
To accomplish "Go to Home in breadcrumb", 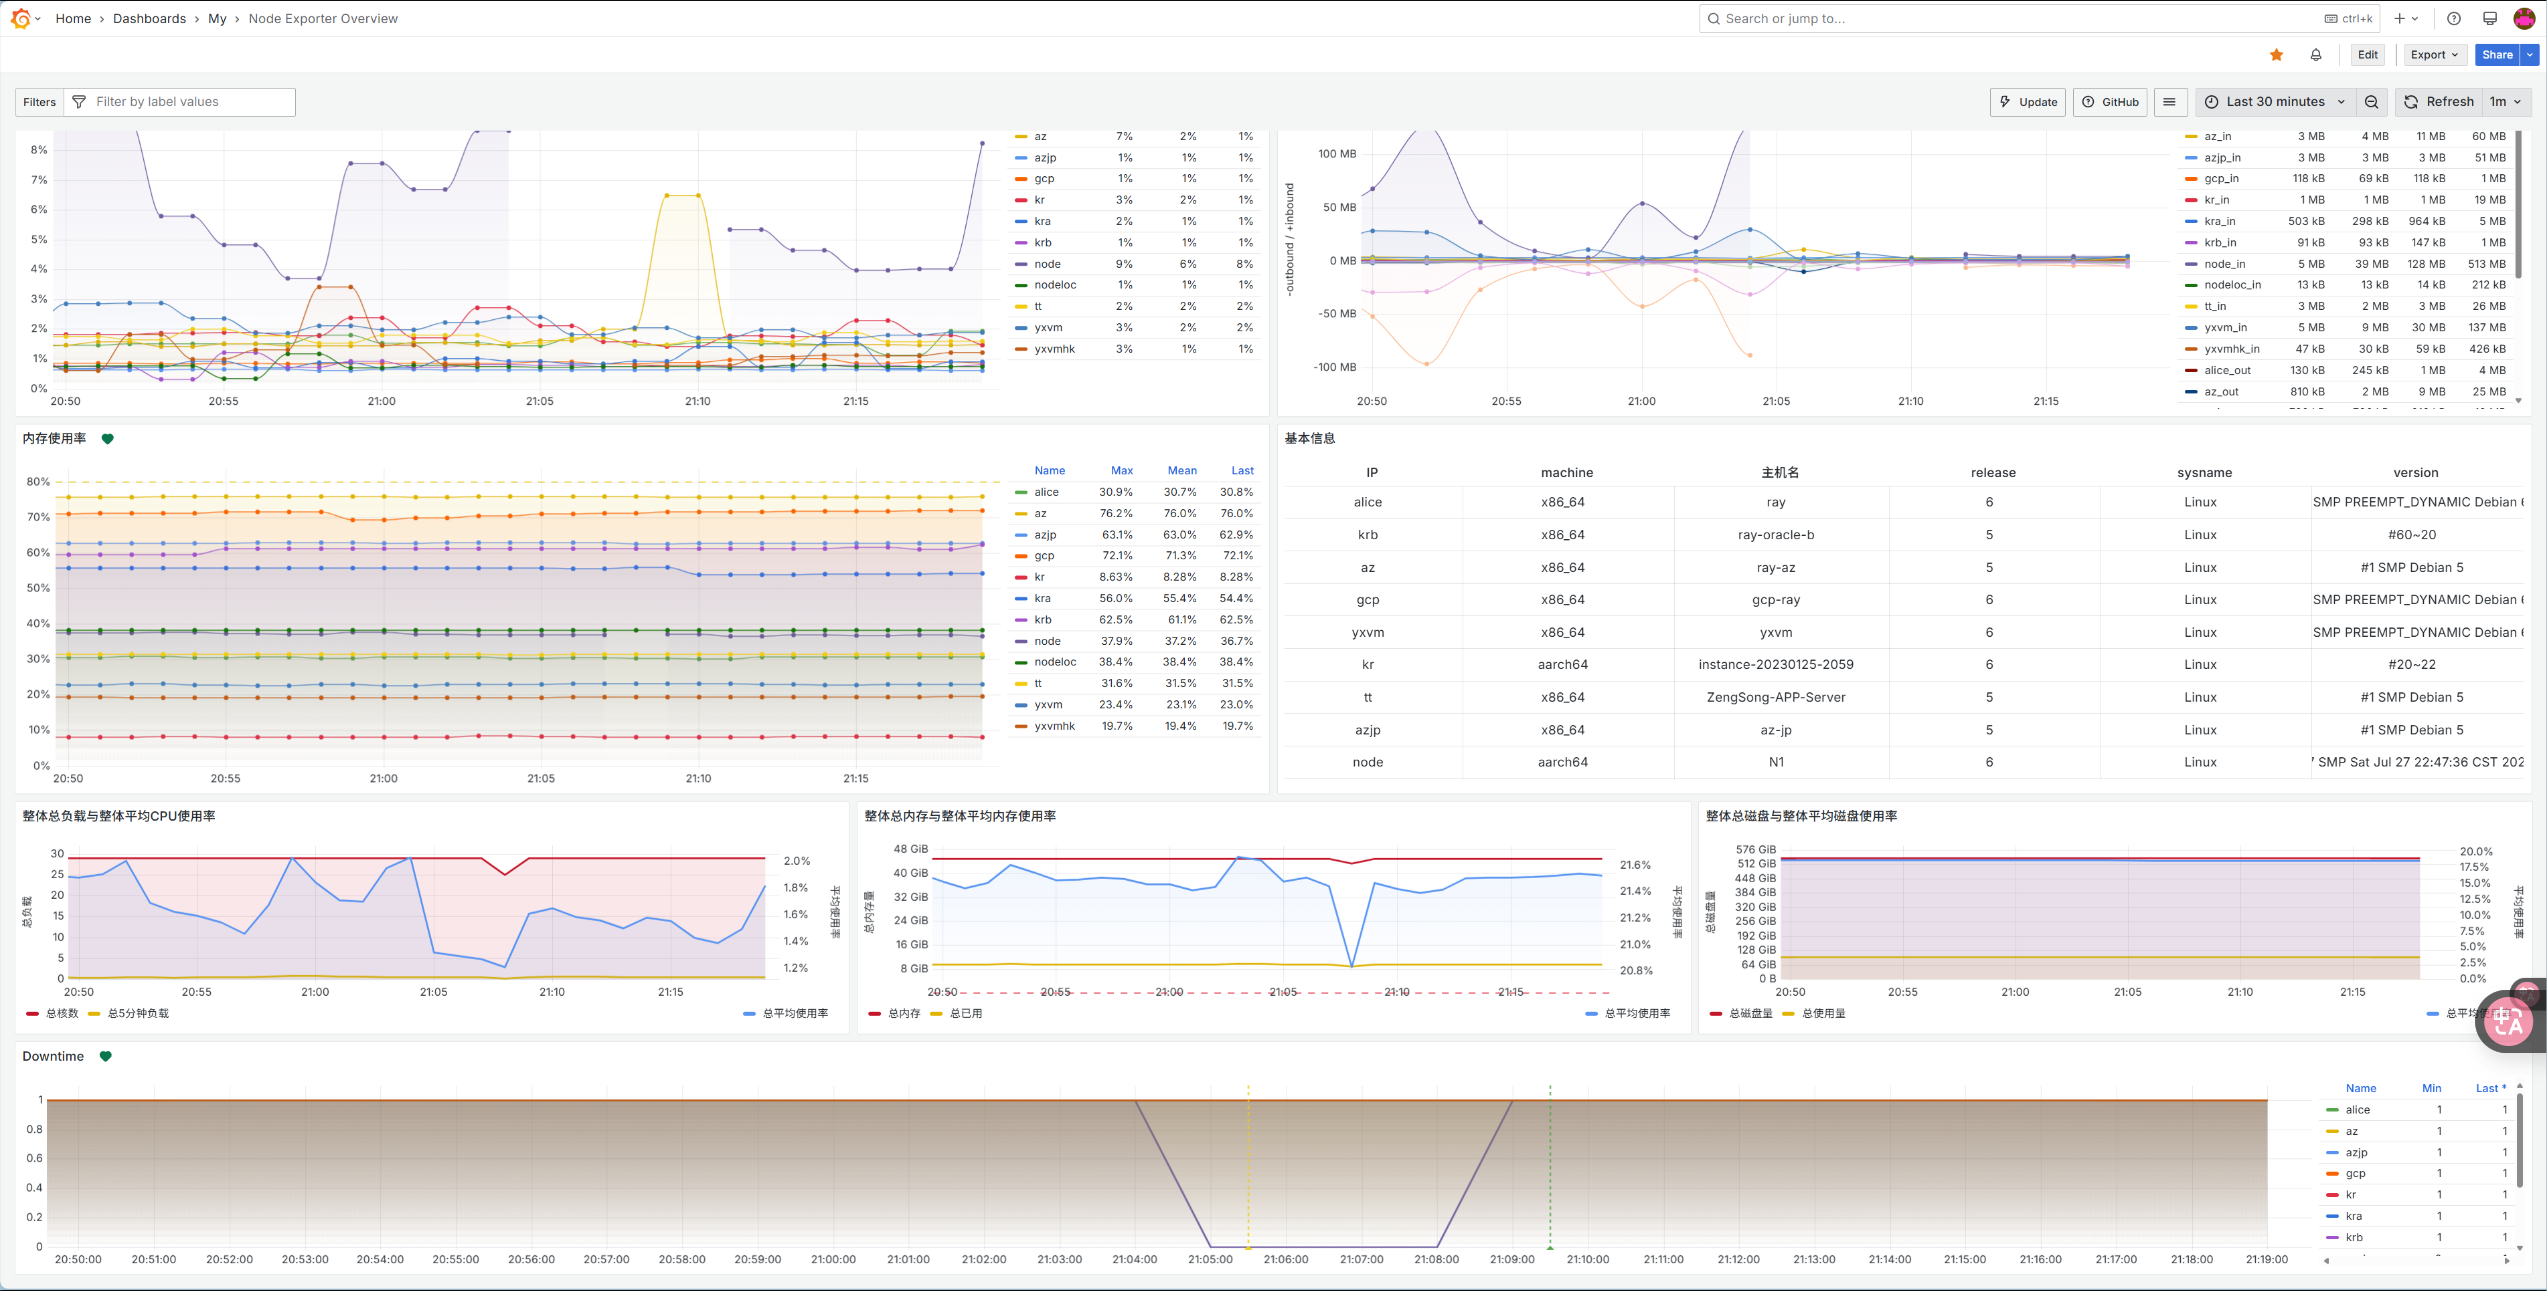I will tap(73, 18).
